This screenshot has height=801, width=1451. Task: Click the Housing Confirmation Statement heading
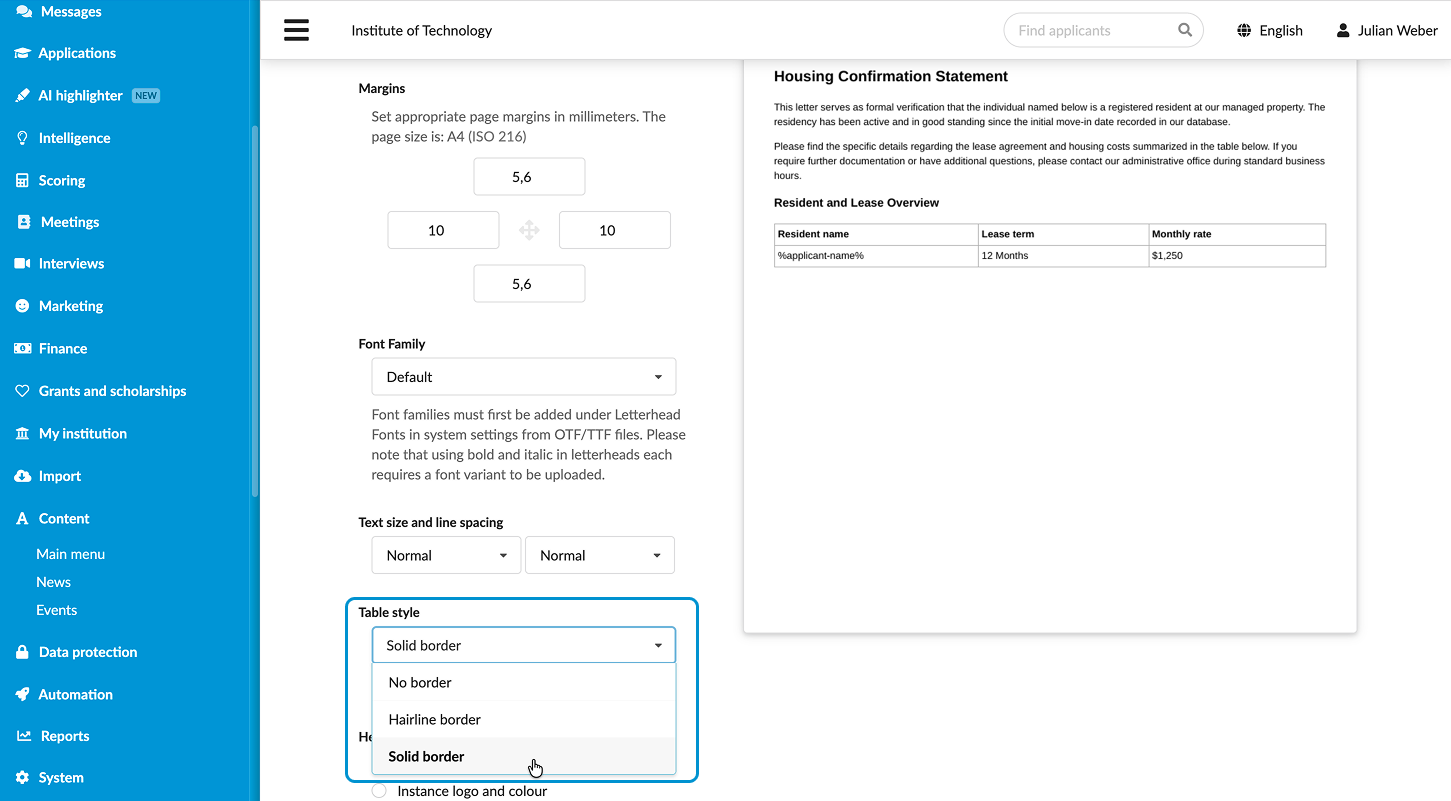coord(891,76)
